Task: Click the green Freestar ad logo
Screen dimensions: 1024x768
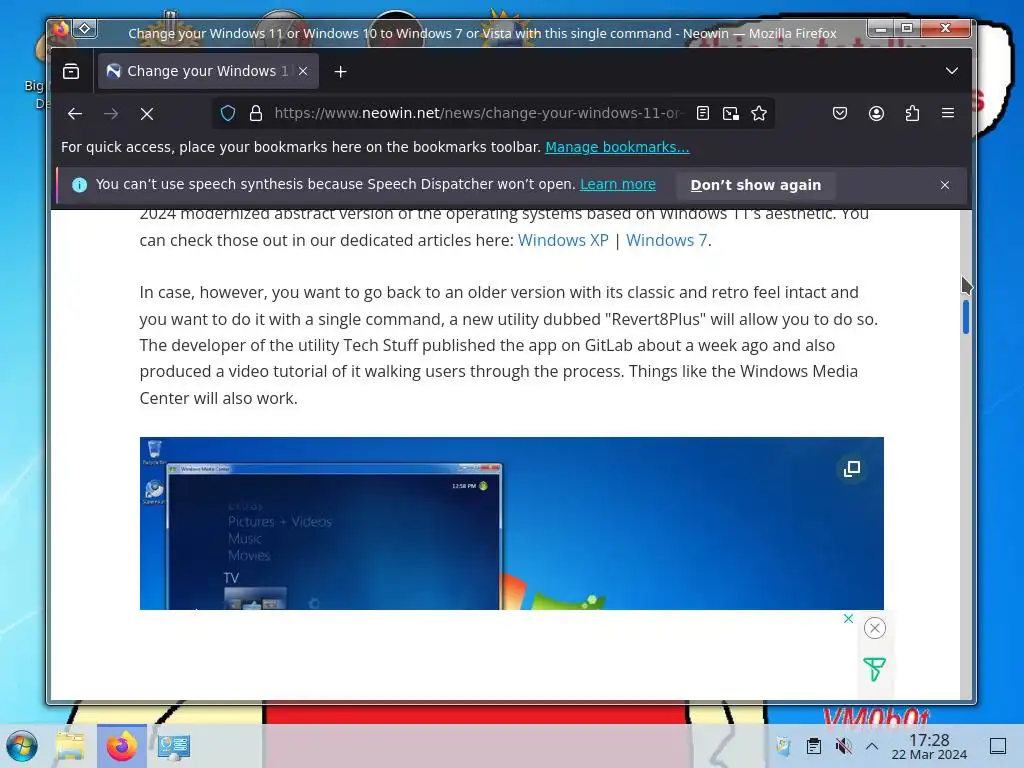Action: (874, 669)
